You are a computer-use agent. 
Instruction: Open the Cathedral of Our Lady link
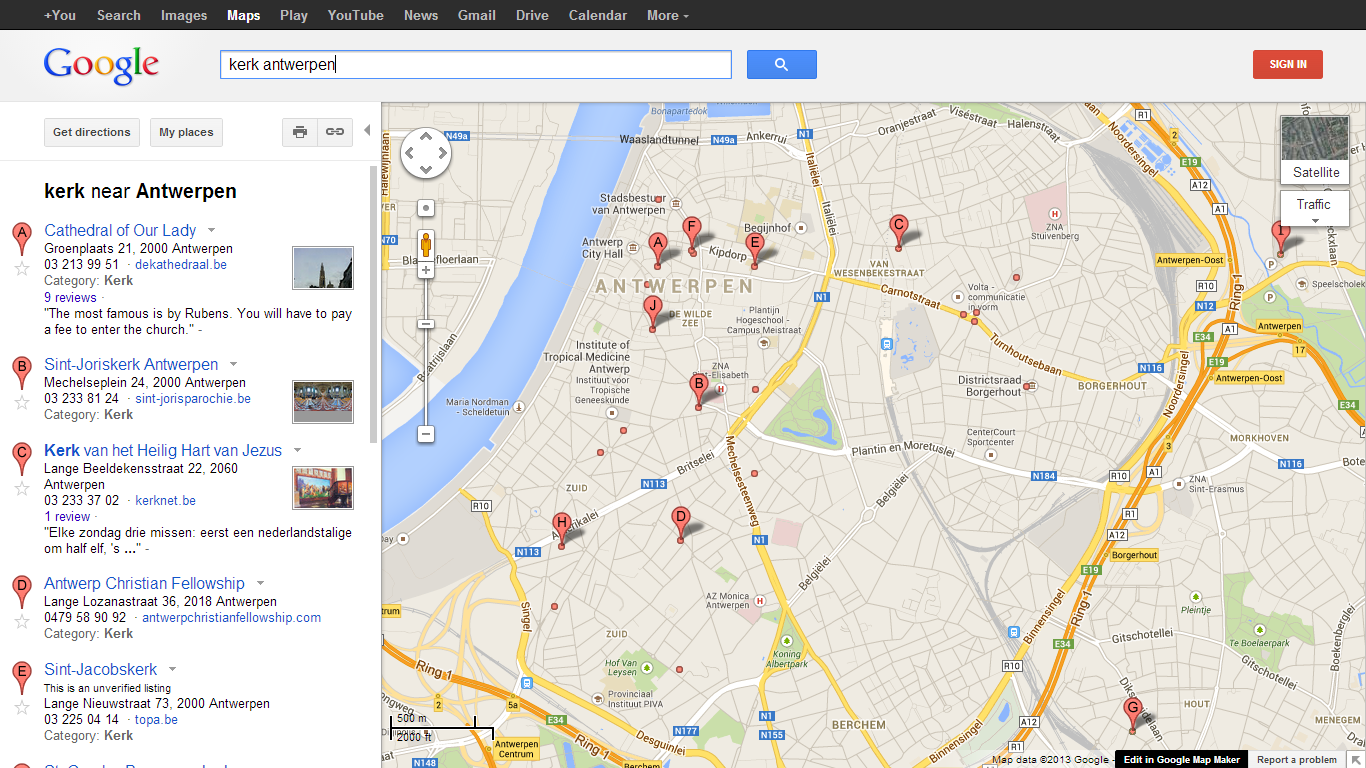click(120, 230)
